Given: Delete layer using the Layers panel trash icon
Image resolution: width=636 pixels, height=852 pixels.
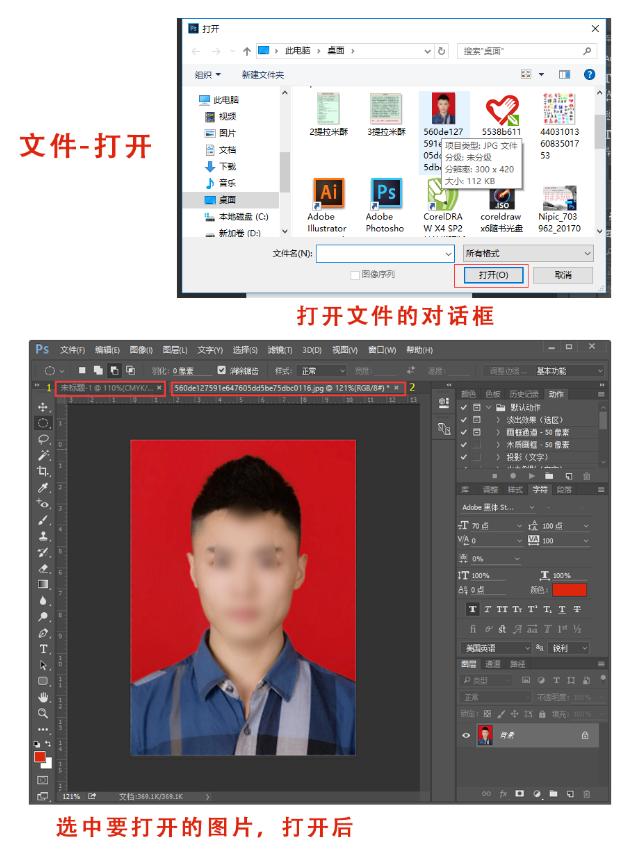Looking at the screenshot, I should 587,794.
